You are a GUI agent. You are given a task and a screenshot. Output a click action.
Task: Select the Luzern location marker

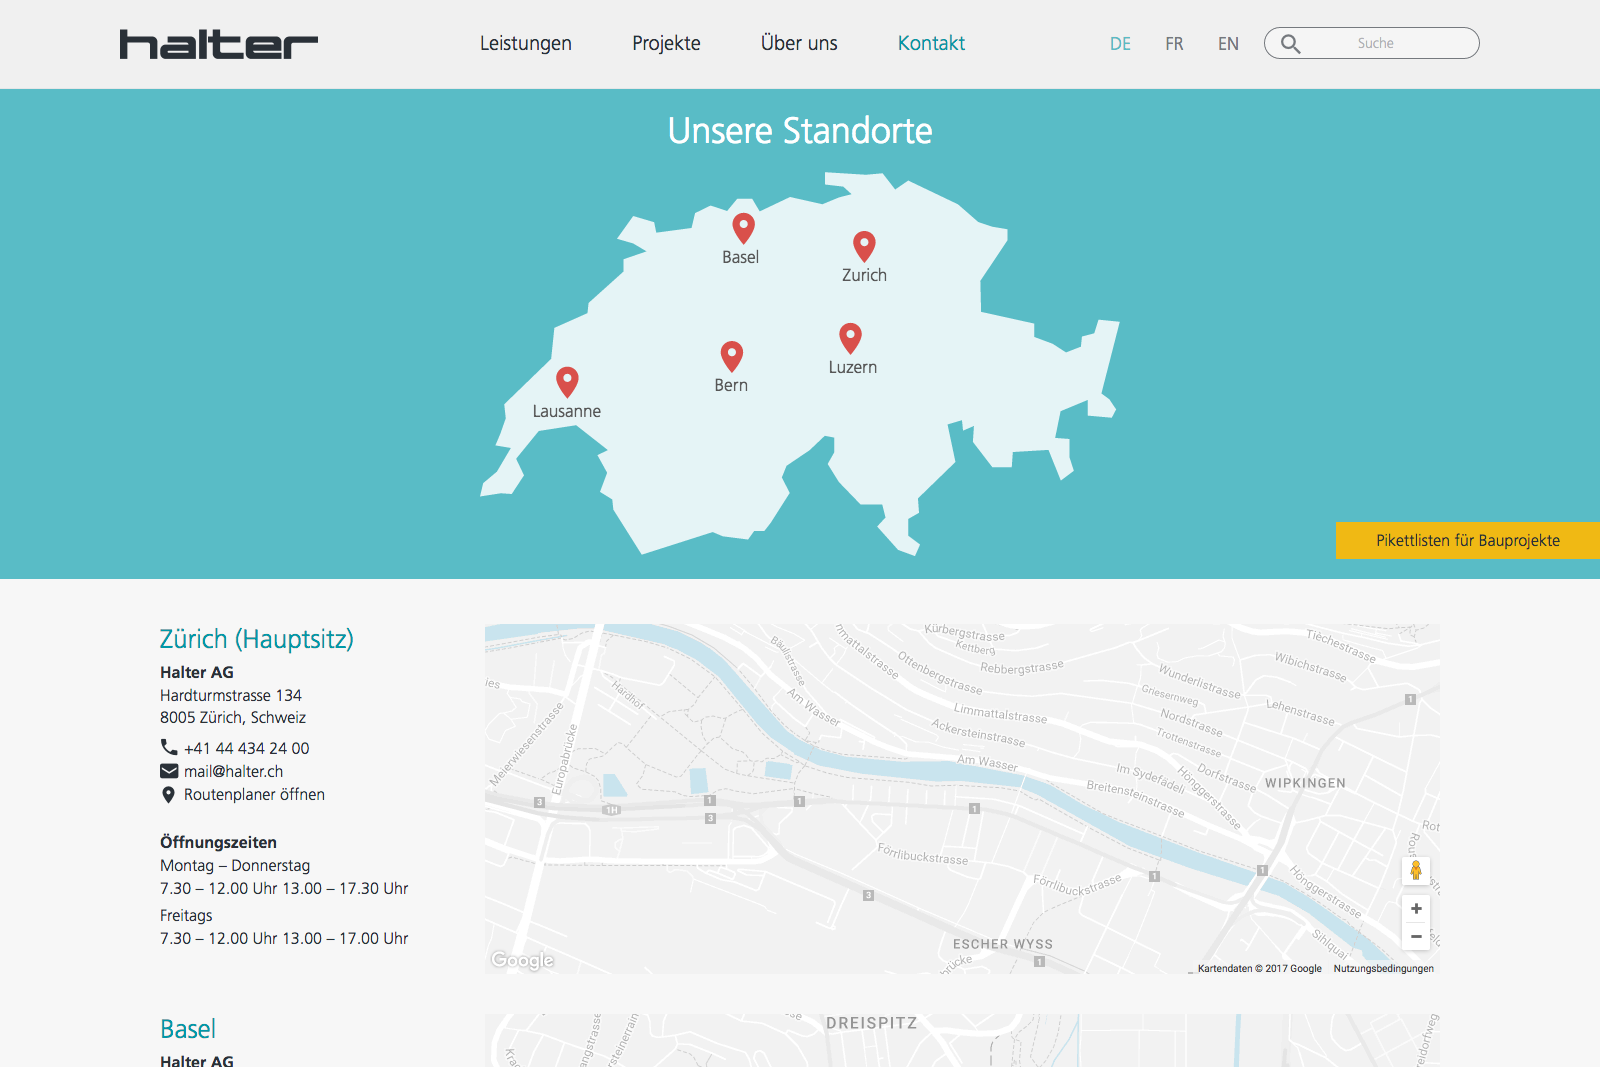850,337
